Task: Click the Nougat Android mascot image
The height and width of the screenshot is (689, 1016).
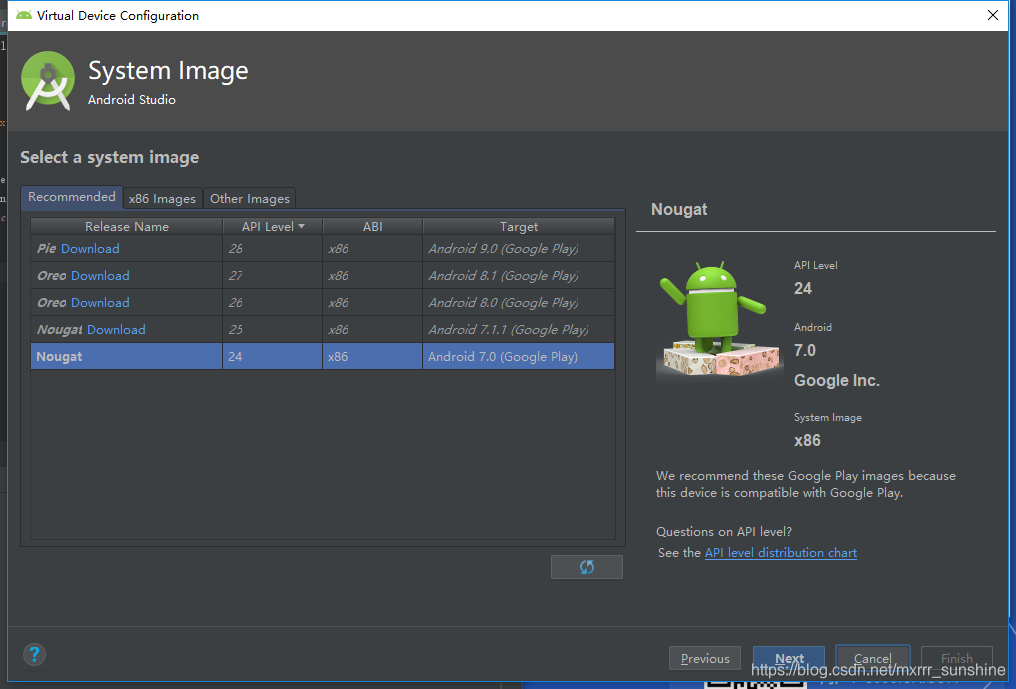Action: coord(719,321)
